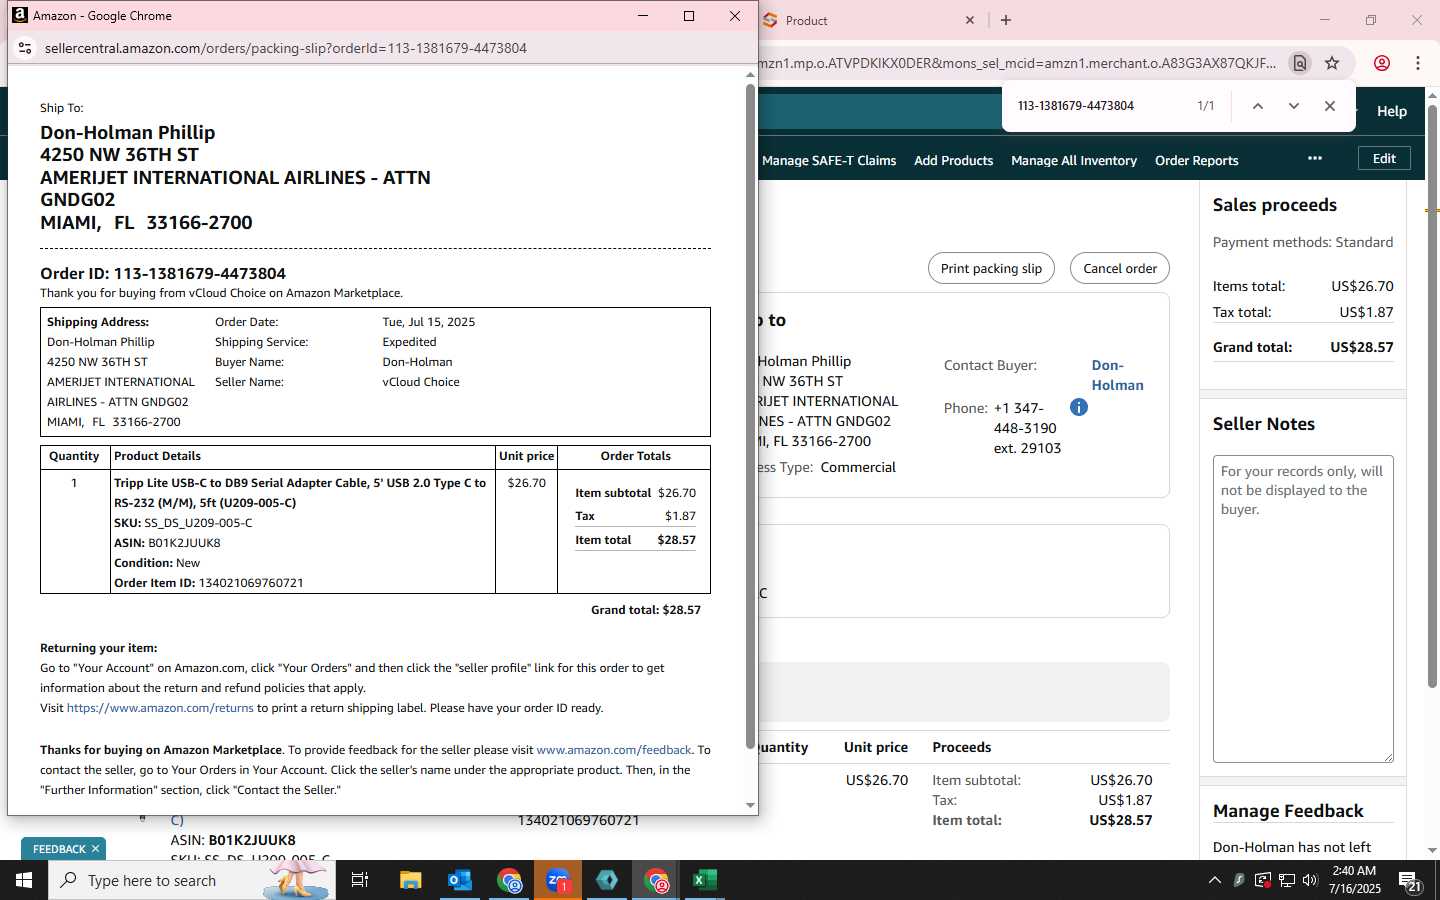Screen dimensions: 1440x900
Task: Switch to the active Chrome window on the taskbar
Action: click(x=656, y=880)
